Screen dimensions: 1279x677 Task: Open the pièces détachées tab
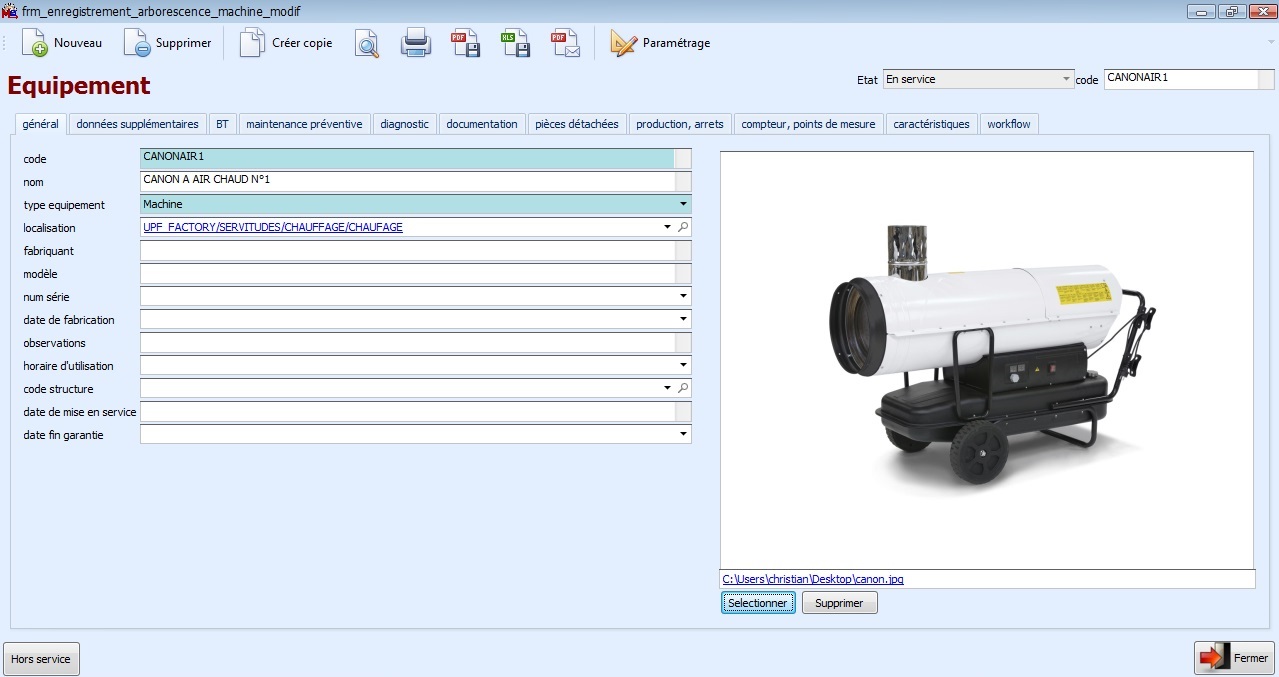click(577, 124)
